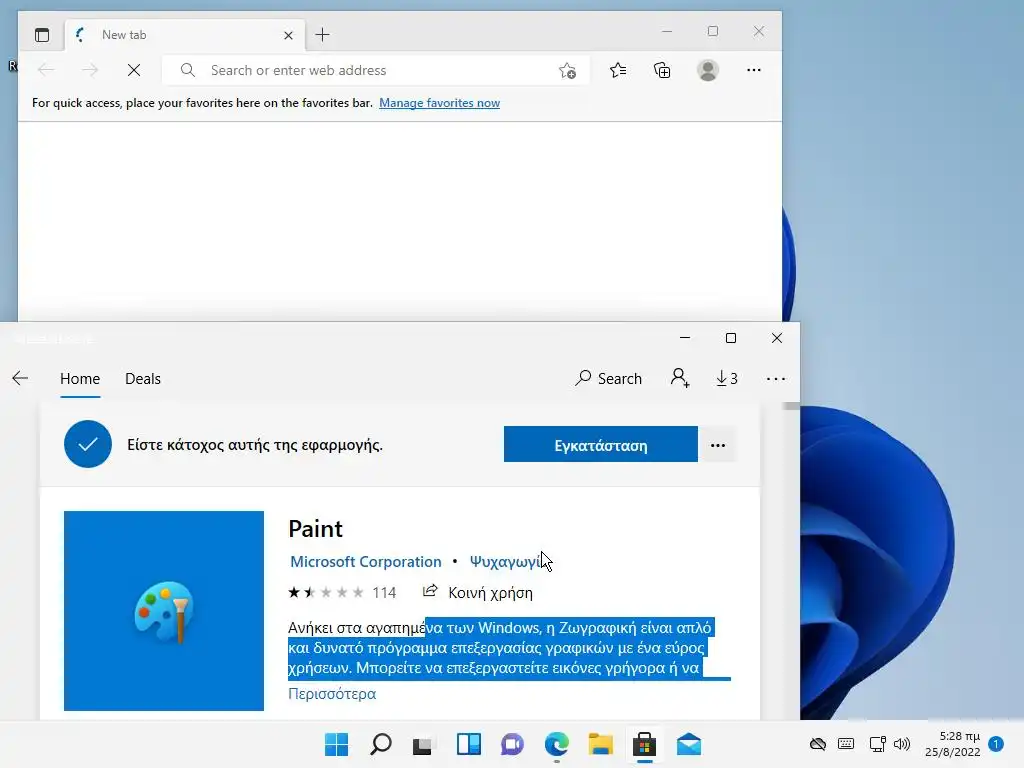
Task: Open the Favorites list in Edge
Action: pyautogui.click(x=618, y=70)
